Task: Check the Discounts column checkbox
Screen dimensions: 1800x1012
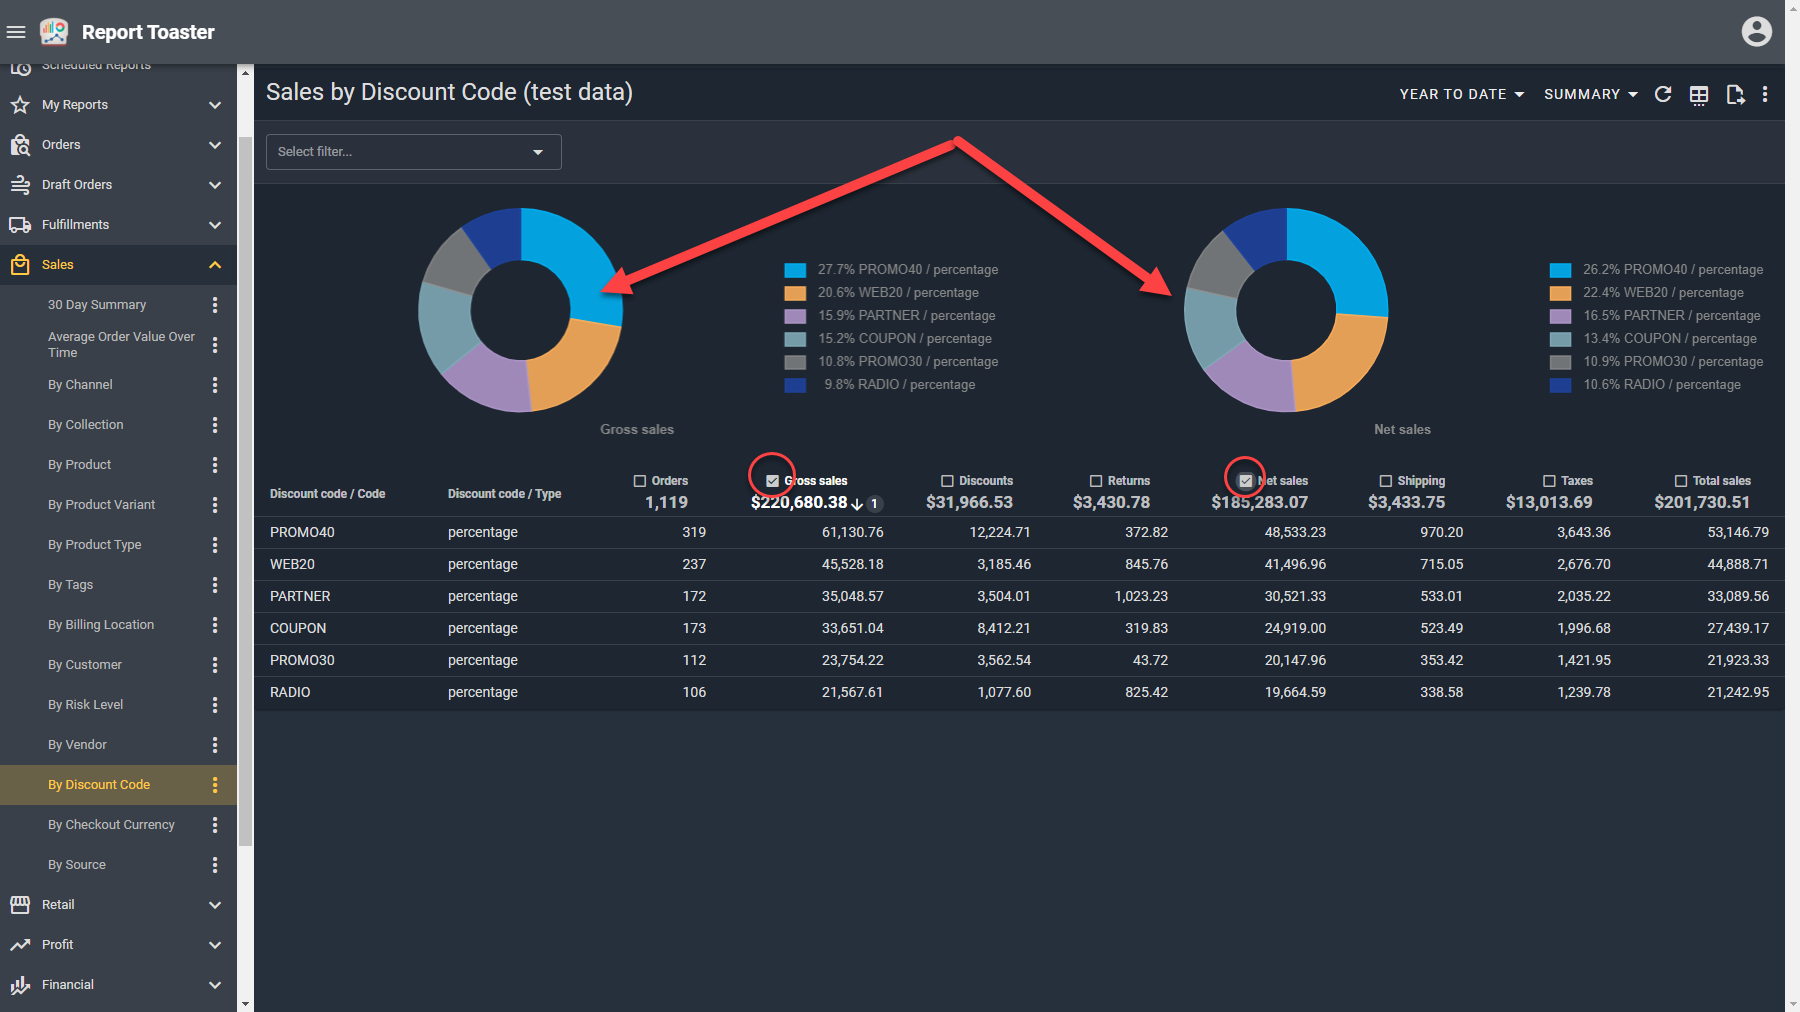Action: (947, 481)
